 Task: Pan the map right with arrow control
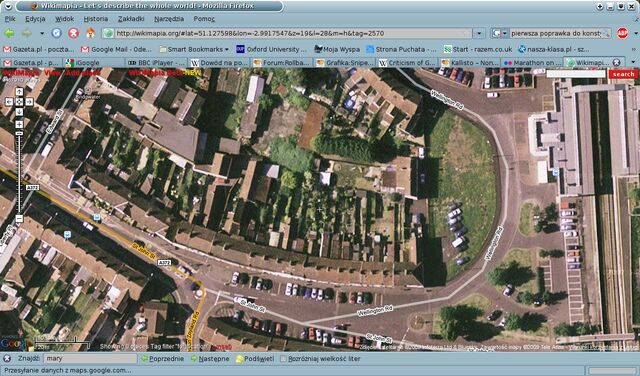coord(29,102)
